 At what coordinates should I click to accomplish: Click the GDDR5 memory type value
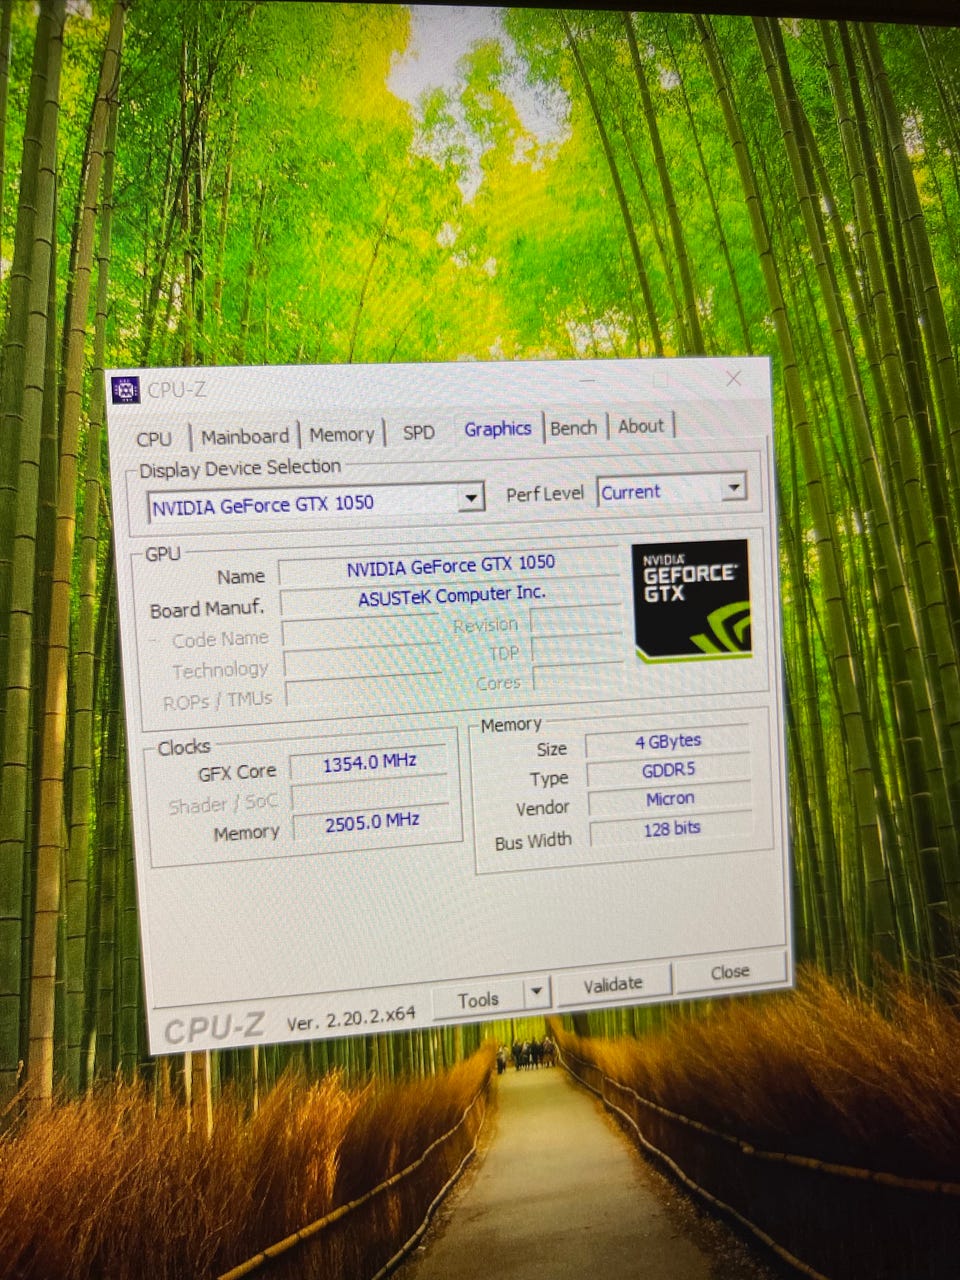(x=668, y=771)
